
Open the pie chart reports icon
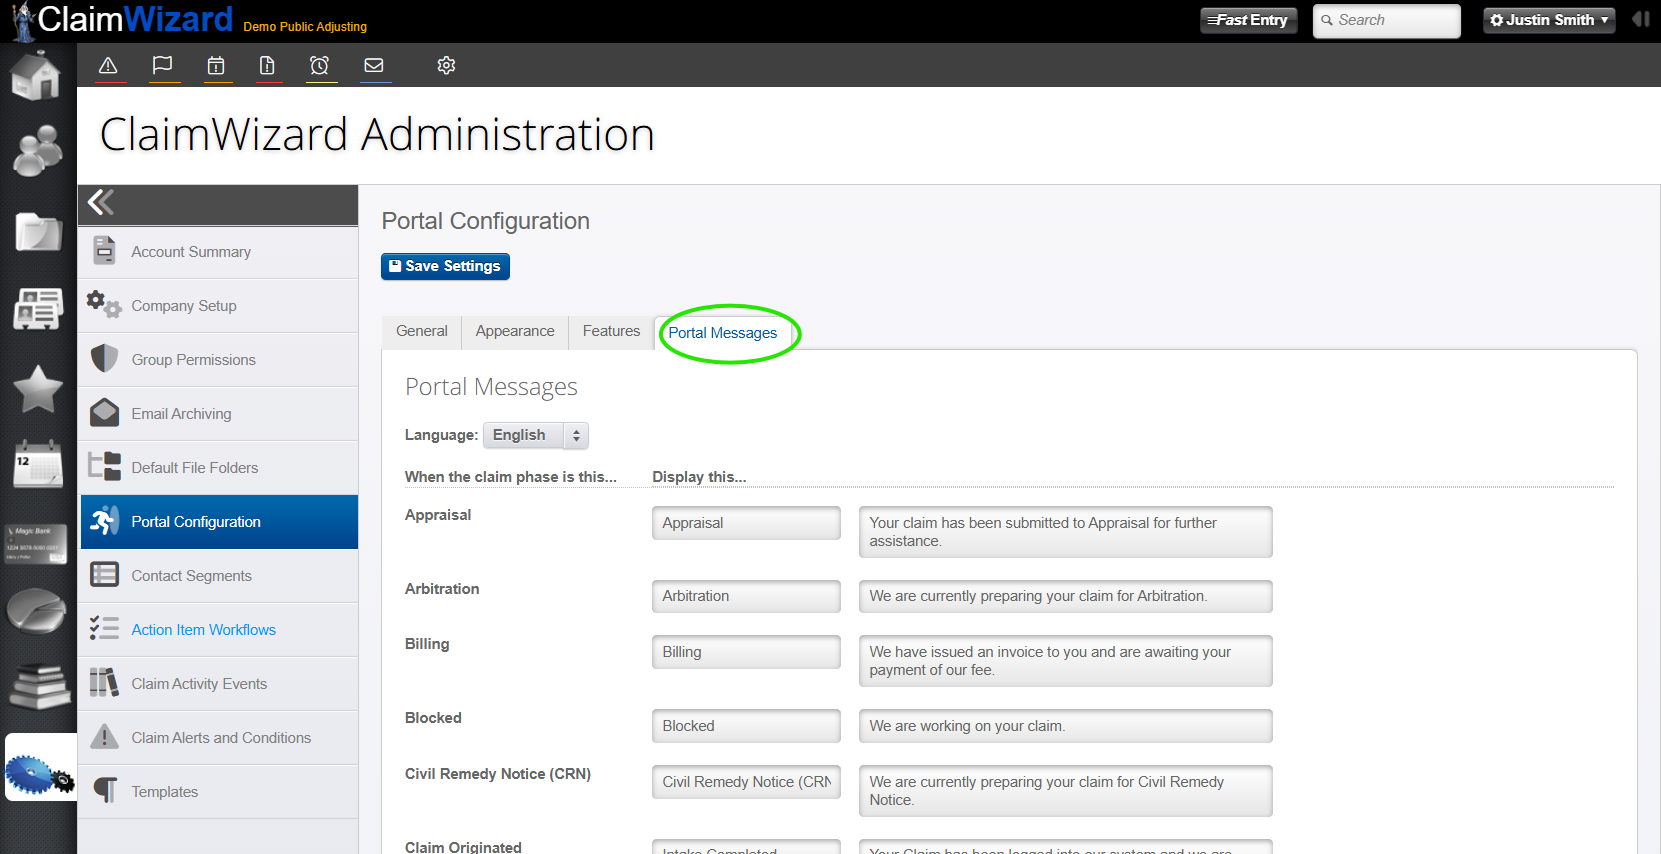pyautogui.click(x=36, y=612)
